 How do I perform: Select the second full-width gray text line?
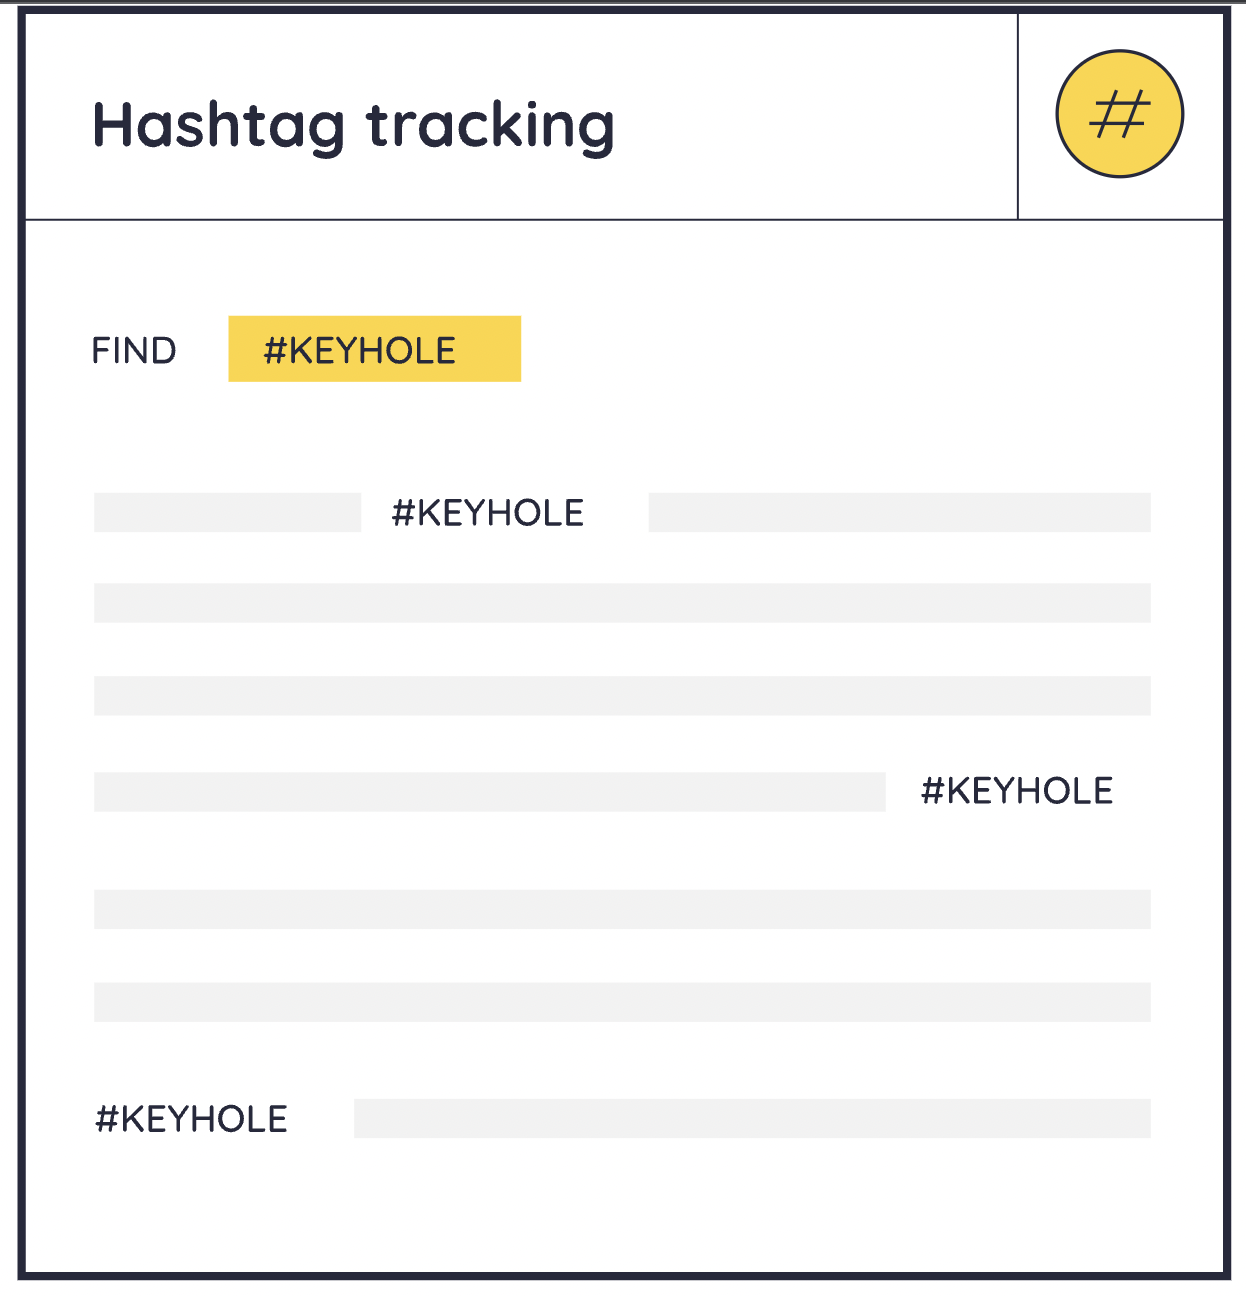coord(622,603)
